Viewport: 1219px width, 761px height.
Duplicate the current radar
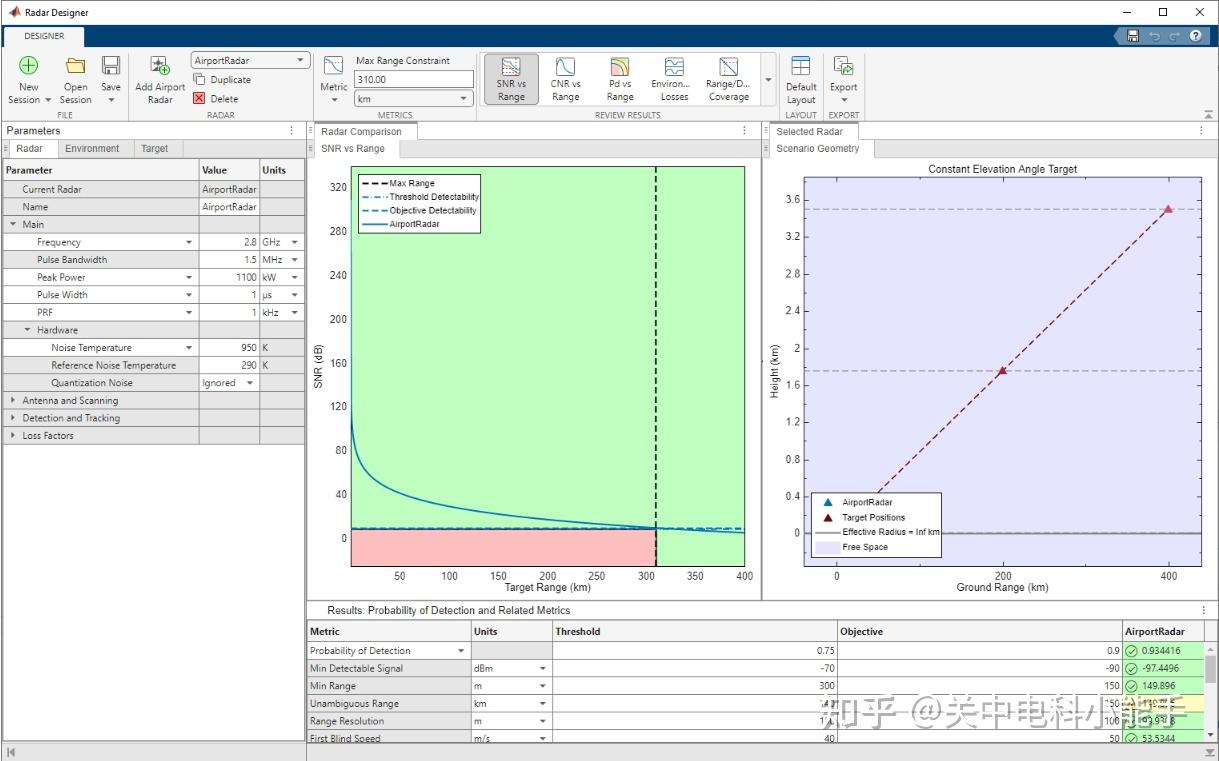coord(222,80)
